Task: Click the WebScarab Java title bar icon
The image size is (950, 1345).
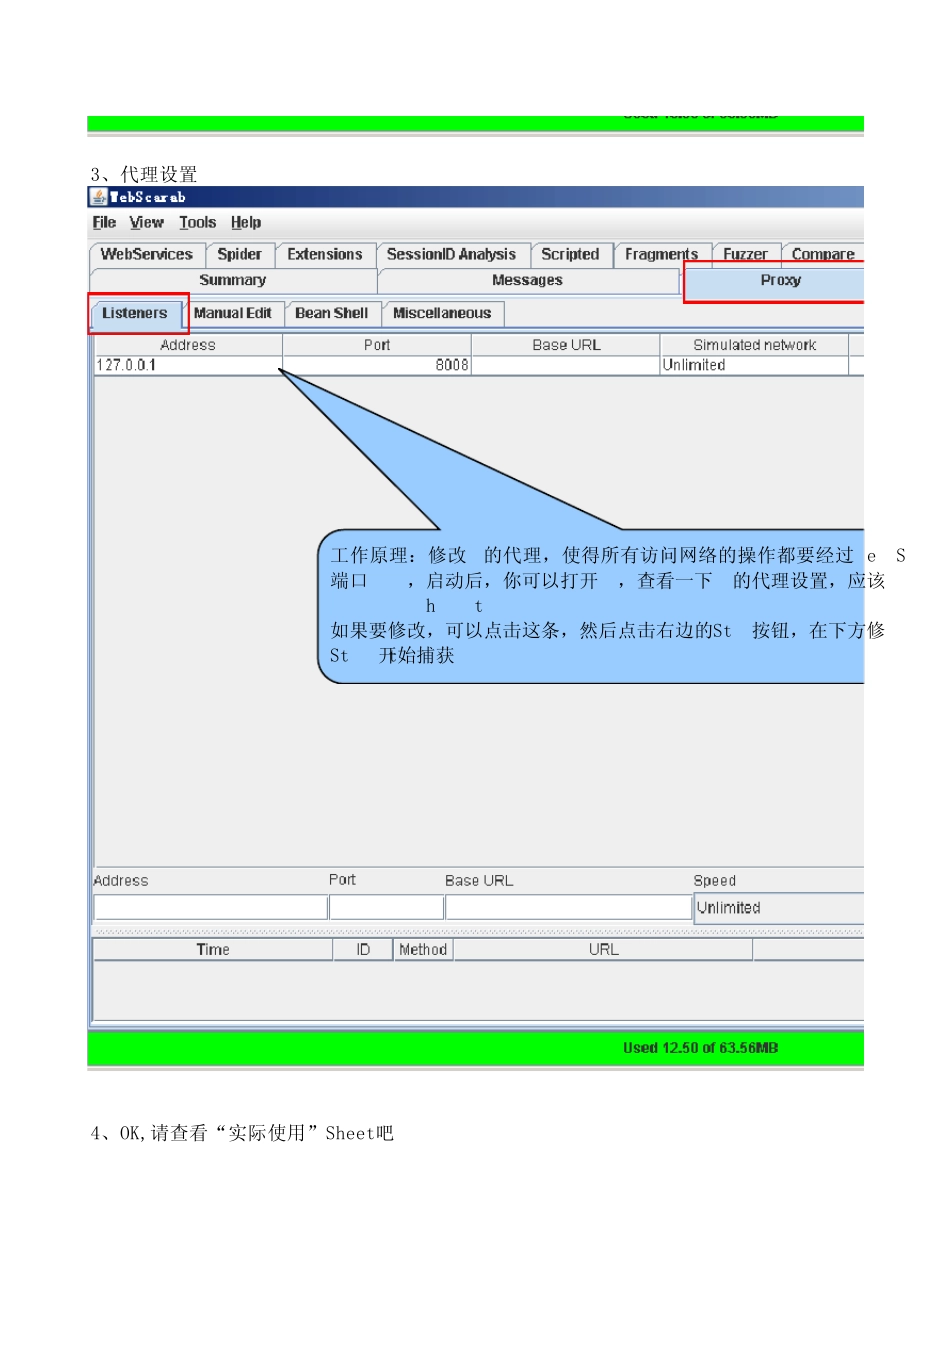Action: click(98, 197)
